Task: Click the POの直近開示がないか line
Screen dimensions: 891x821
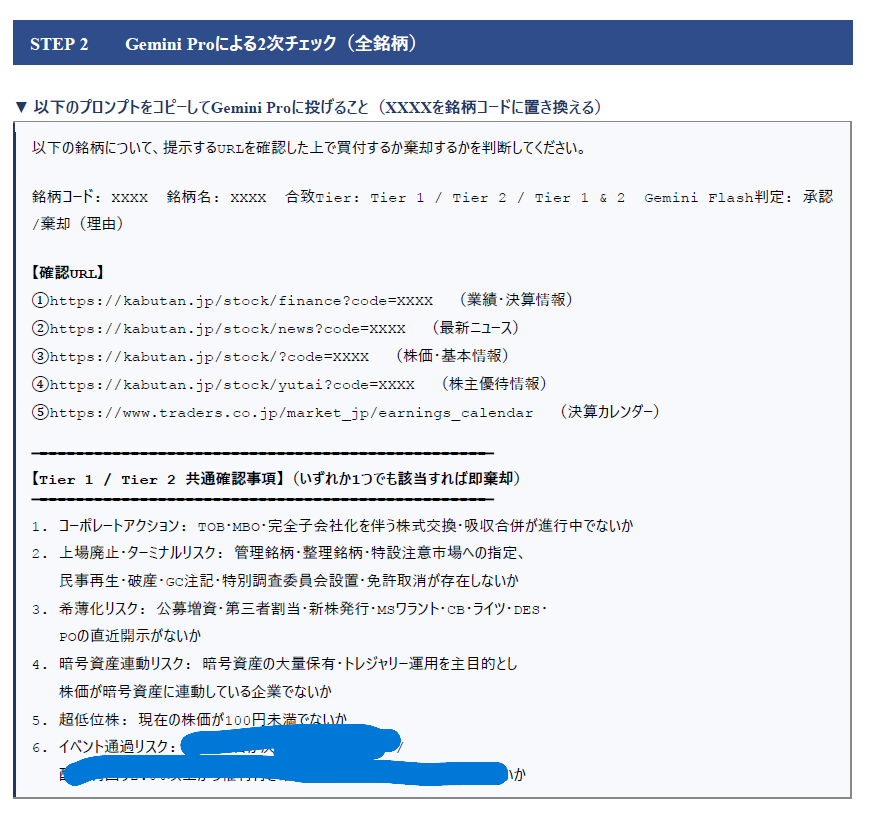Action: click(130, 636)
